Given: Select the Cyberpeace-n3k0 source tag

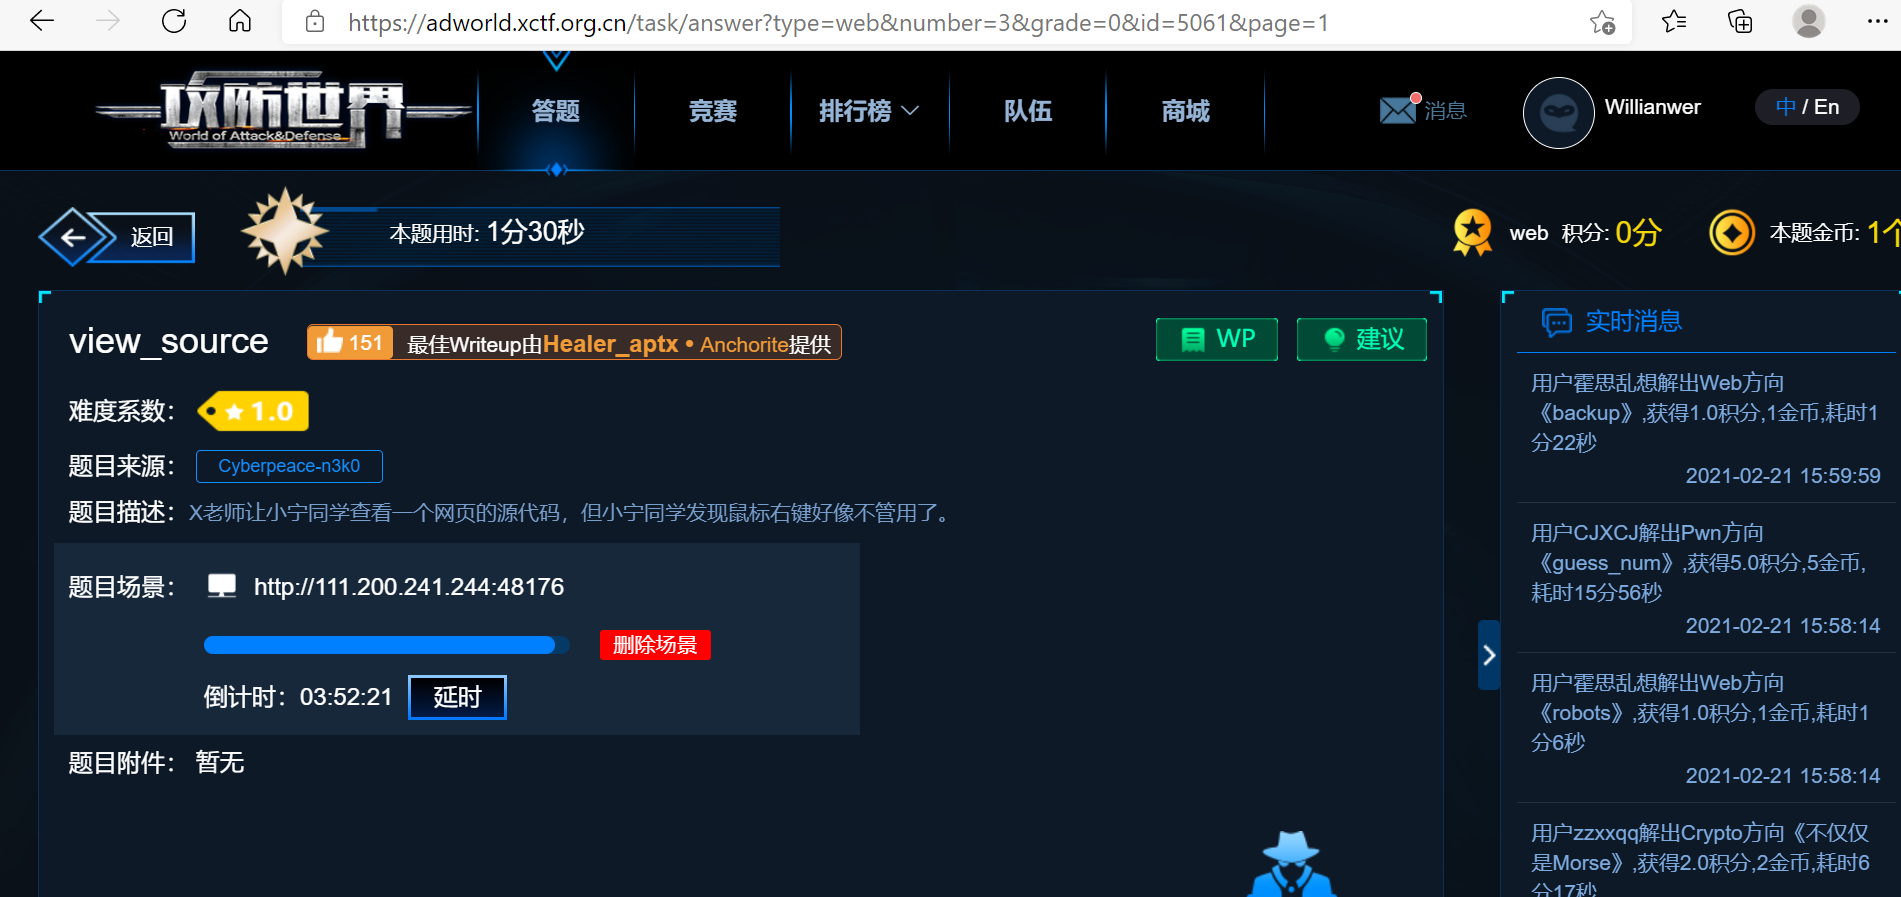Looking at the screenshot, I should [x=289, y=466].
